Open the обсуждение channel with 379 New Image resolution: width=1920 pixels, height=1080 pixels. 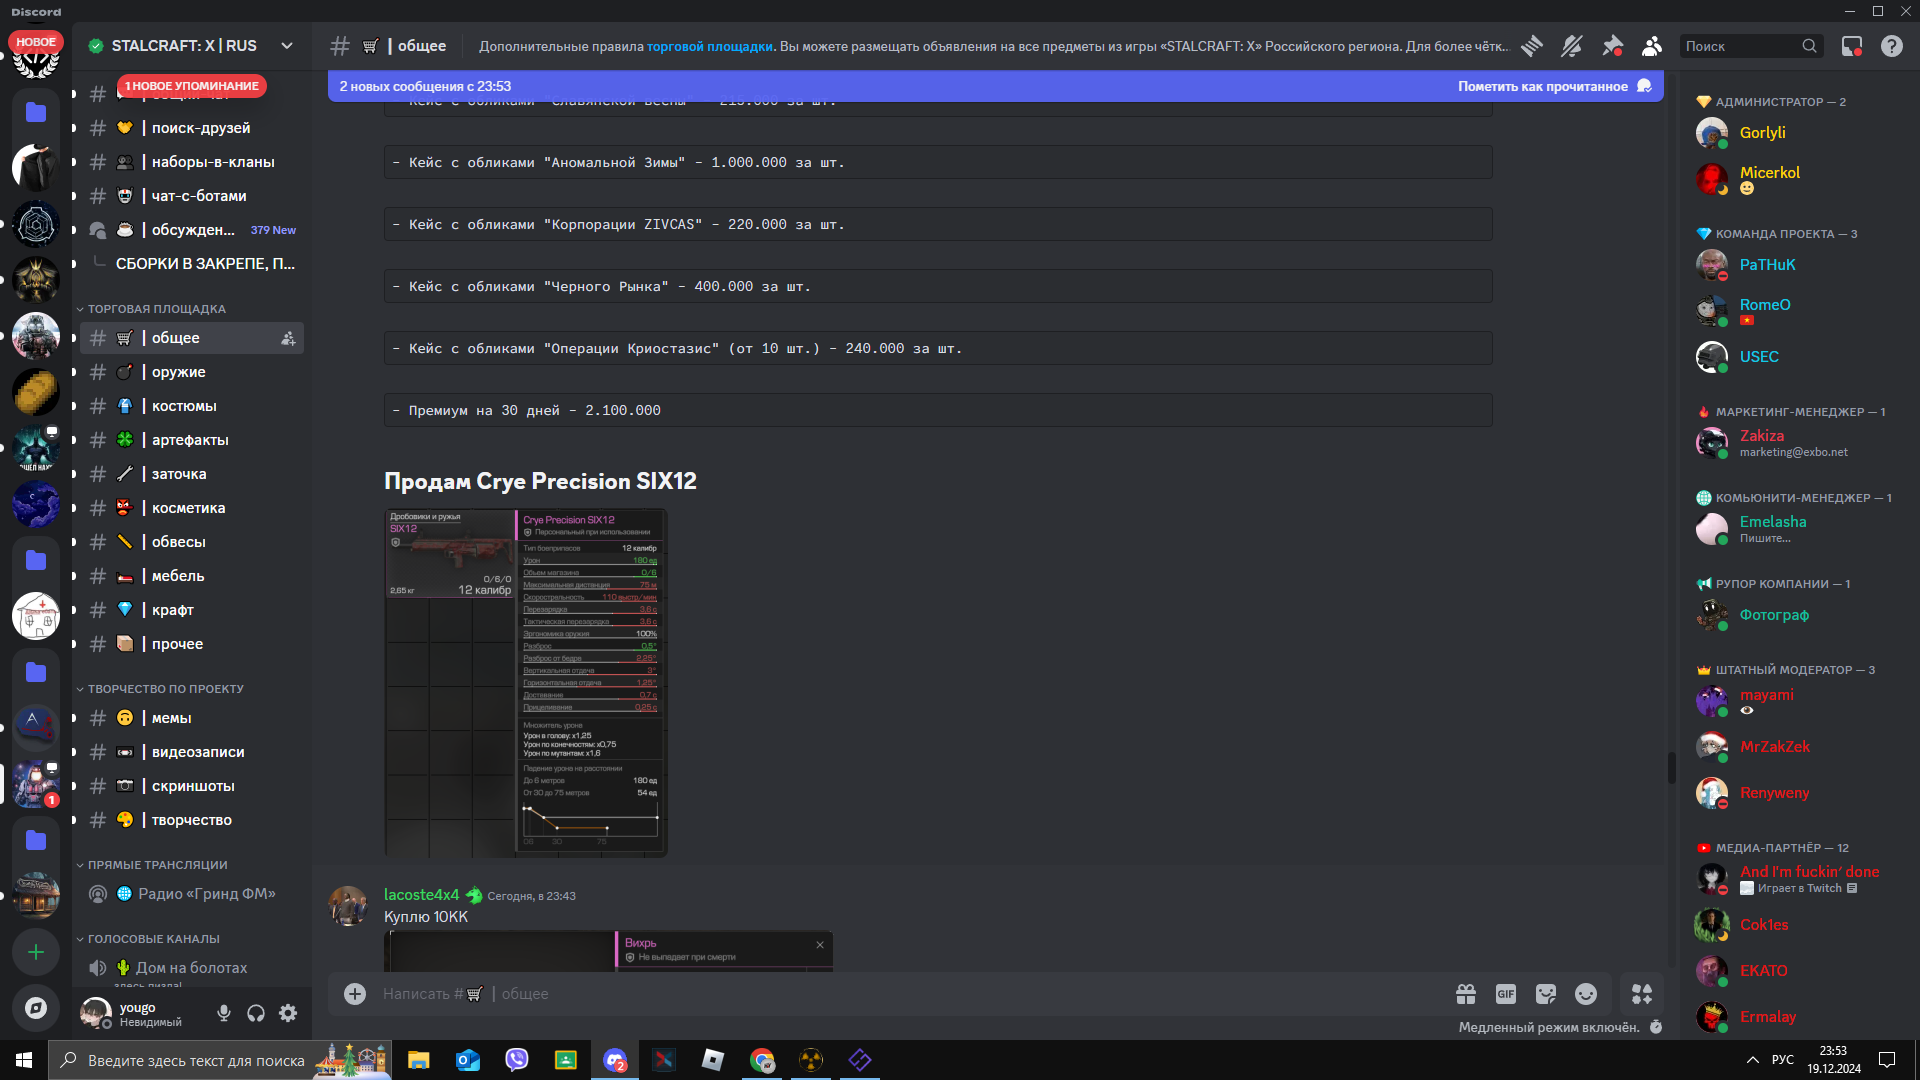(192, 230)
